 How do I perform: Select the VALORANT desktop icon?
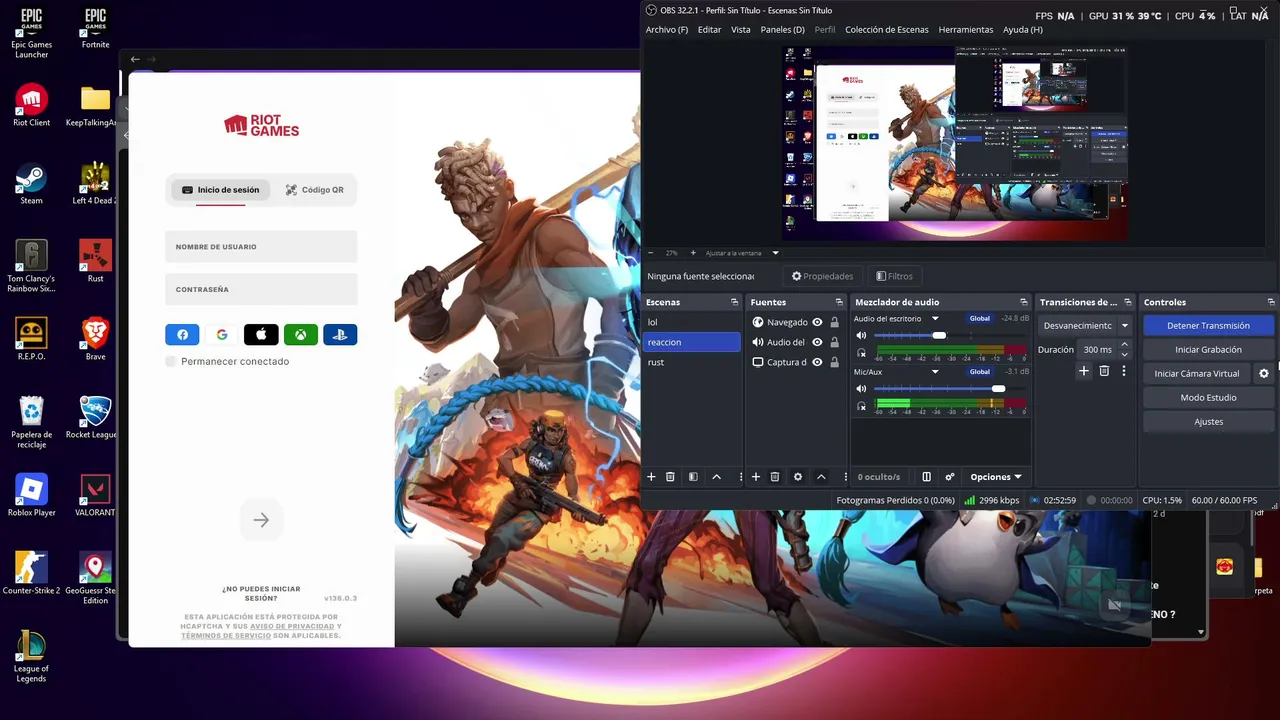[95, 495]
